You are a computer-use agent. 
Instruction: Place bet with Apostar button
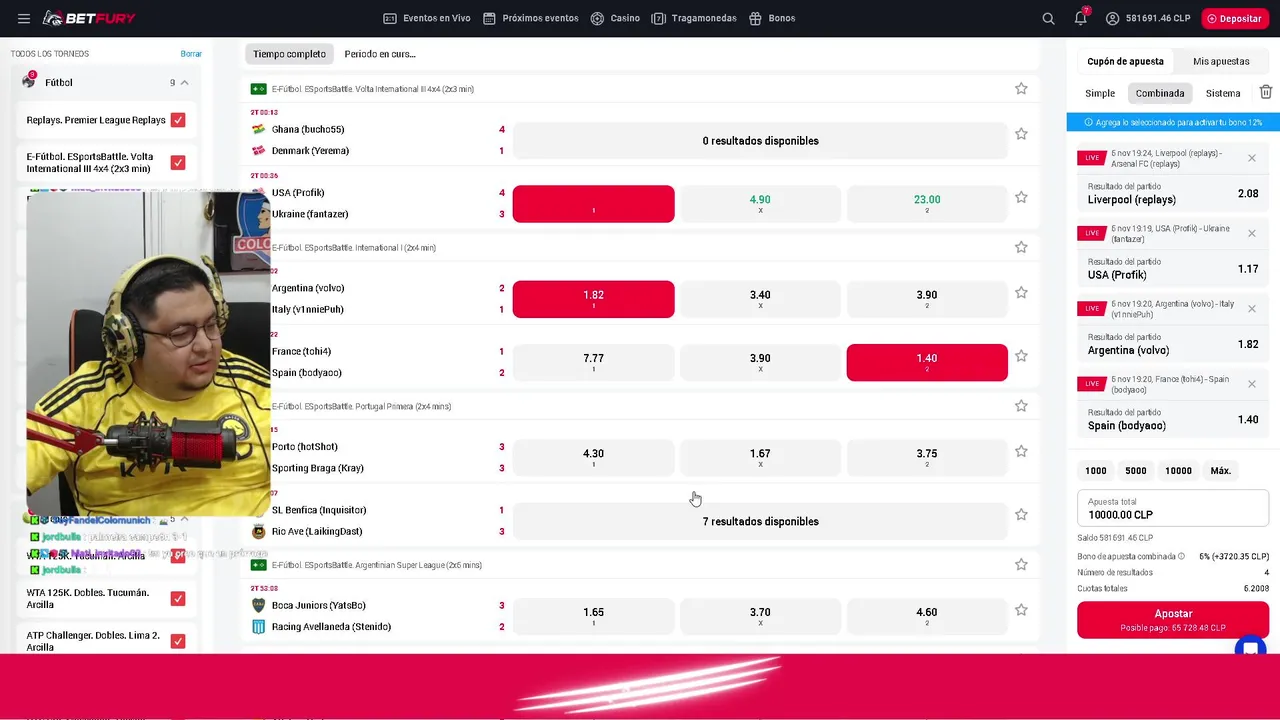point(1173,620)
